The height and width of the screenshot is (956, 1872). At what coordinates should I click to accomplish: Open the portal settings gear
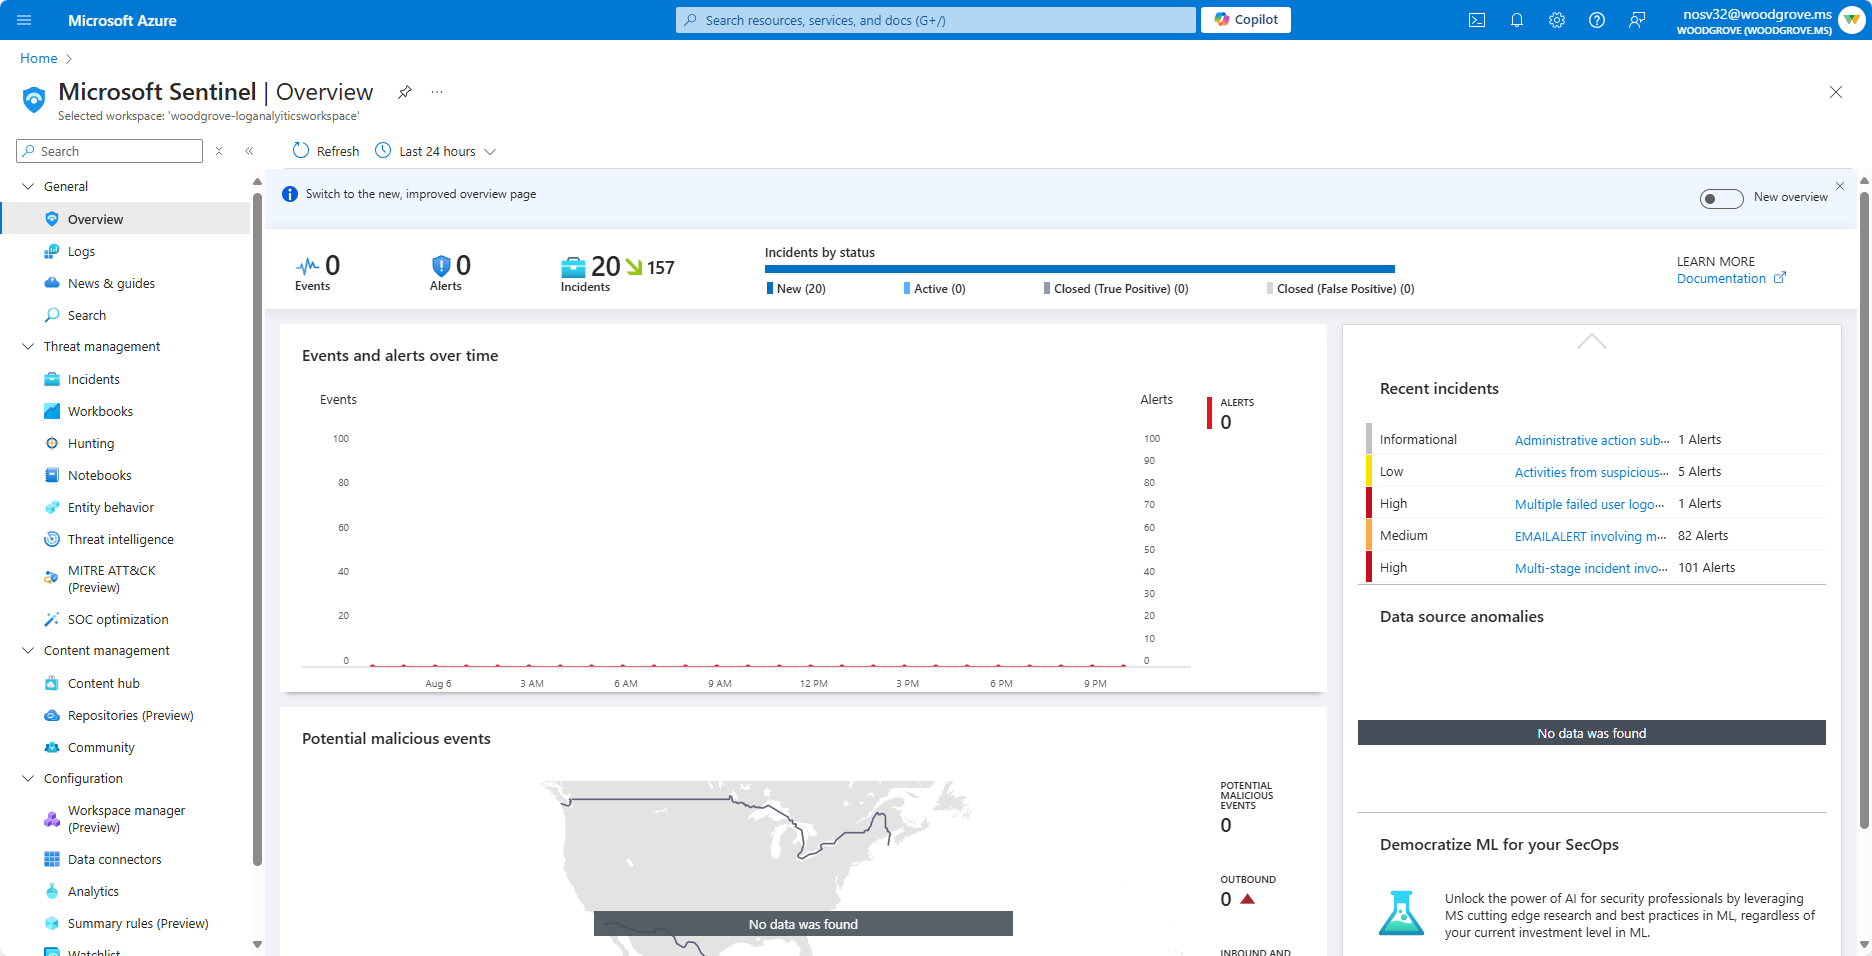(1557, 20)
